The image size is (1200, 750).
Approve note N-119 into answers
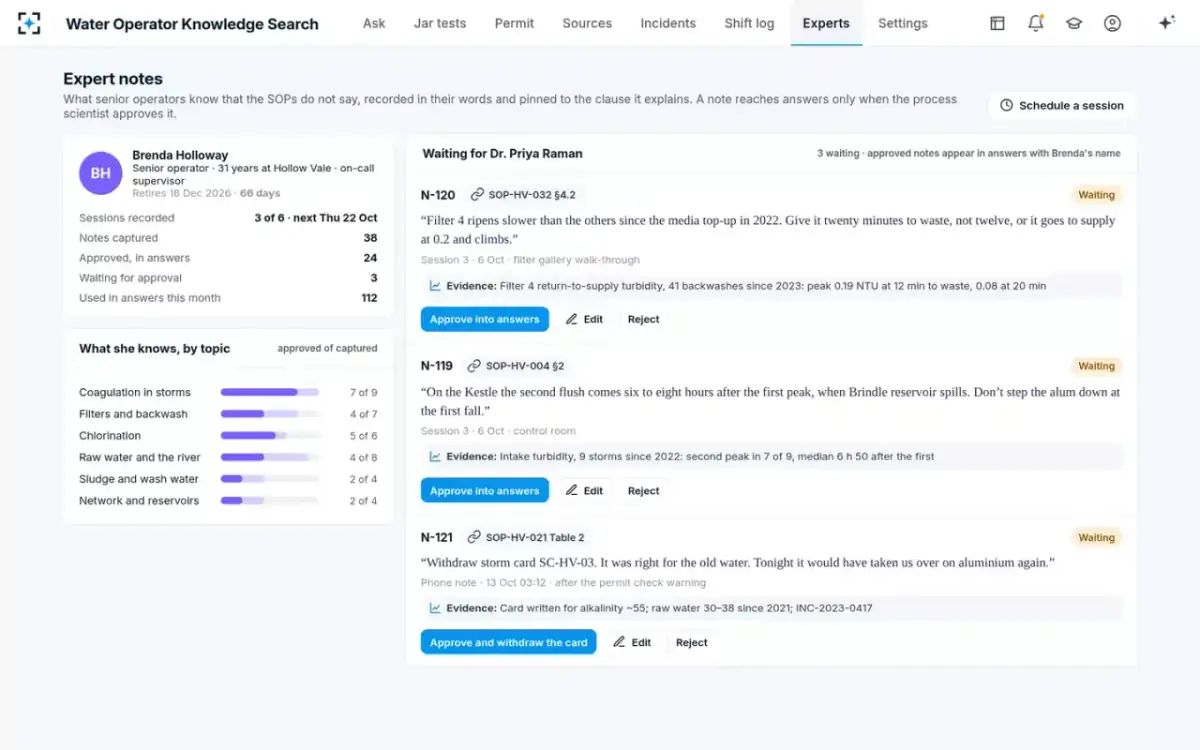(485, 491)
